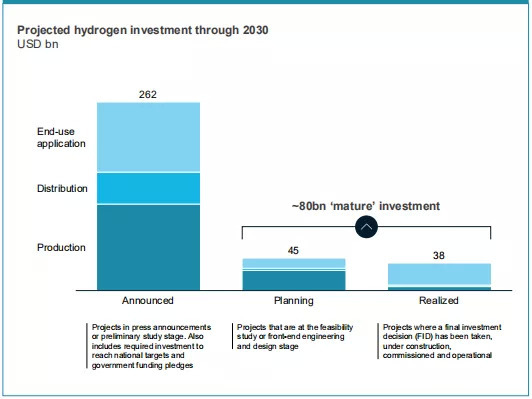Click the 262 value label
Image resolution: width=532 pixels, height=399 pixels.
click(x=148, y=94)
